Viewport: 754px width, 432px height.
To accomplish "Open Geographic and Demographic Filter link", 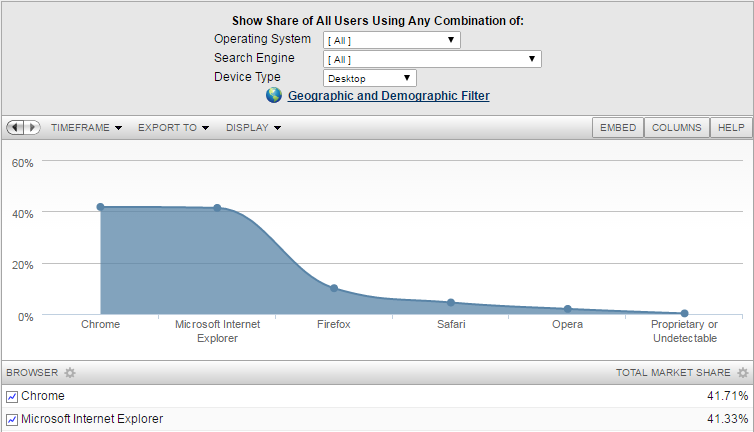I will point(388,96).
